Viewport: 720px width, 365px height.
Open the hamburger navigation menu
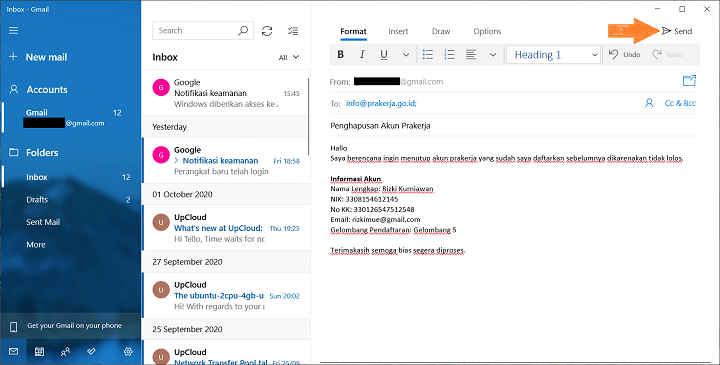[x=13, y=30]
